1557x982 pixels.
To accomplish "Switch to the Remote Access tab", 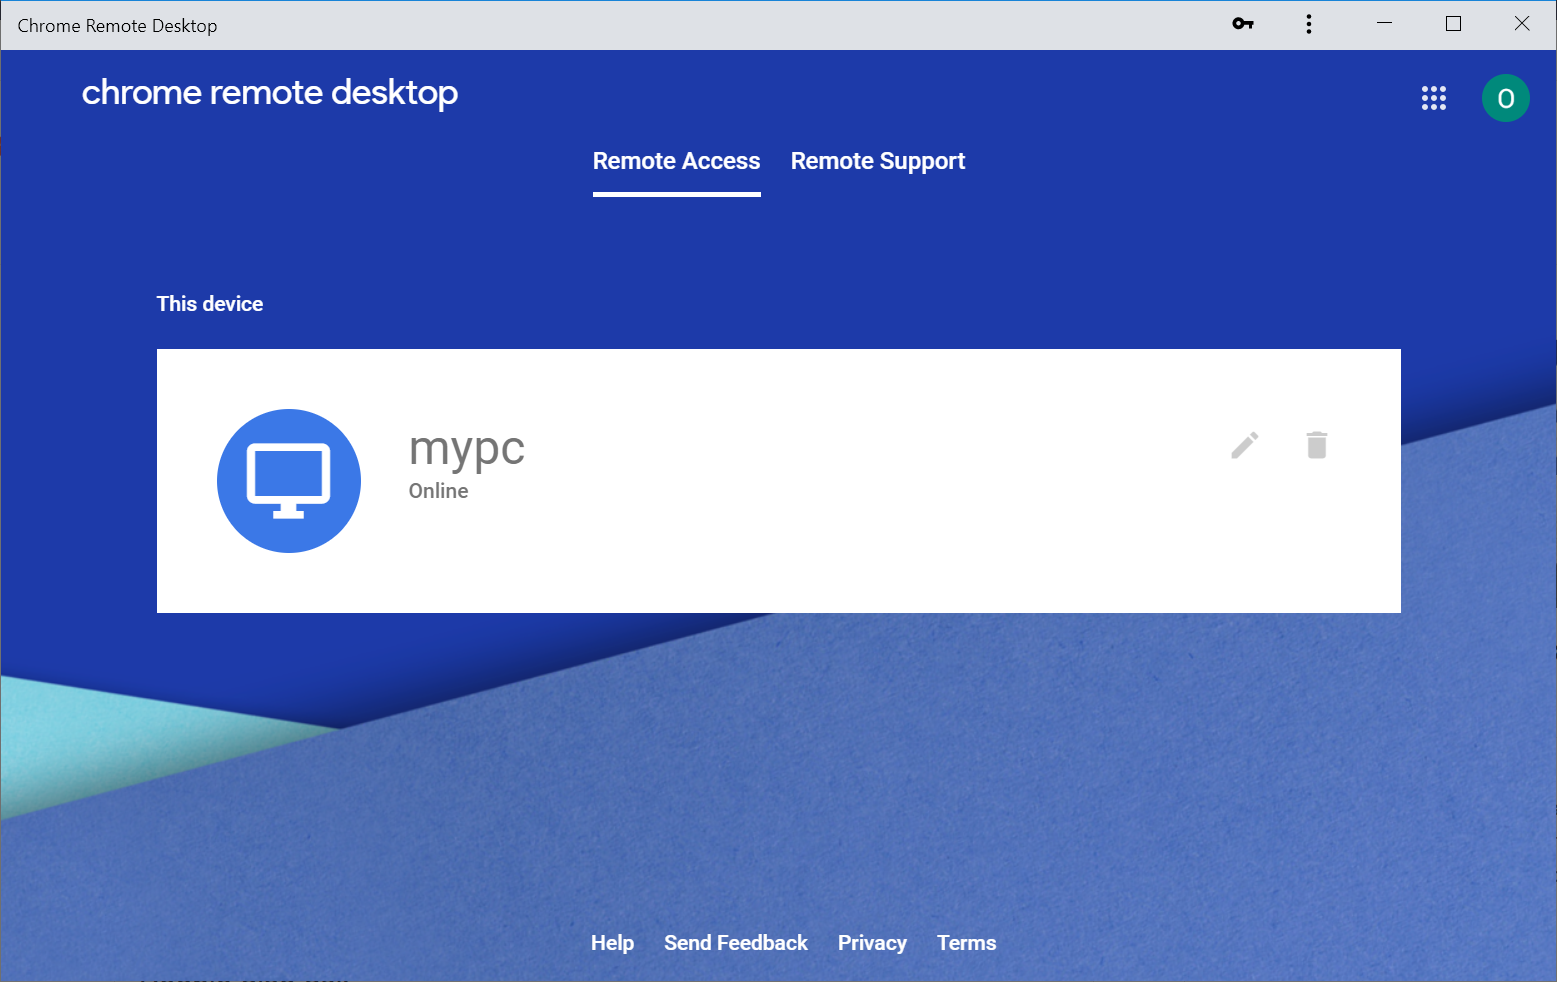I will 677,162.
